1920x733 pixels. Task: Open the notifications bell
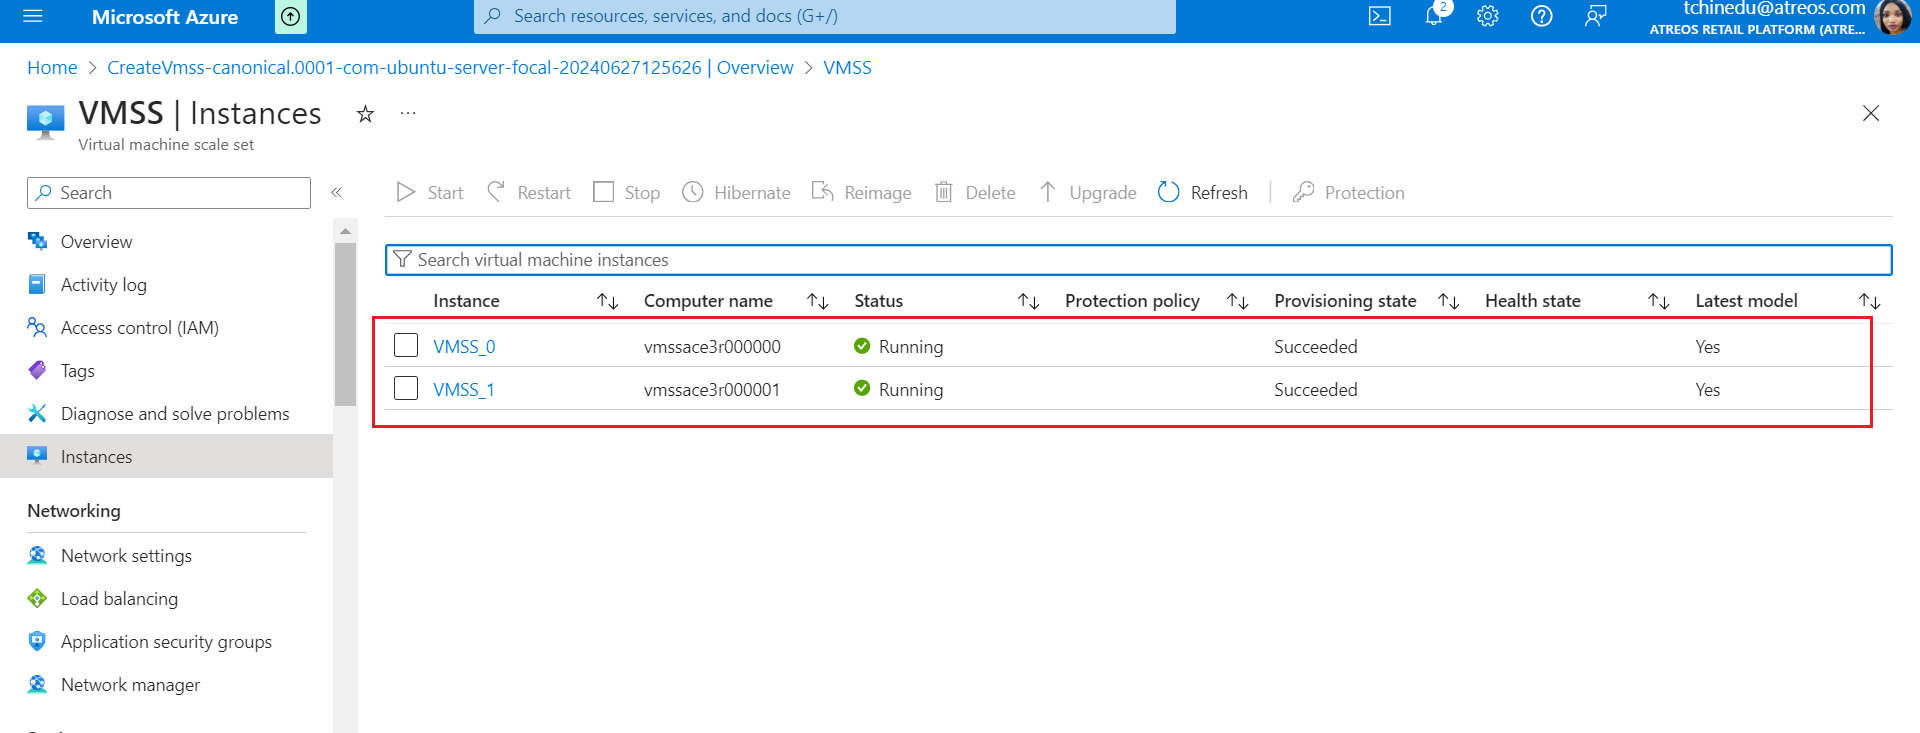[1434, 16]
